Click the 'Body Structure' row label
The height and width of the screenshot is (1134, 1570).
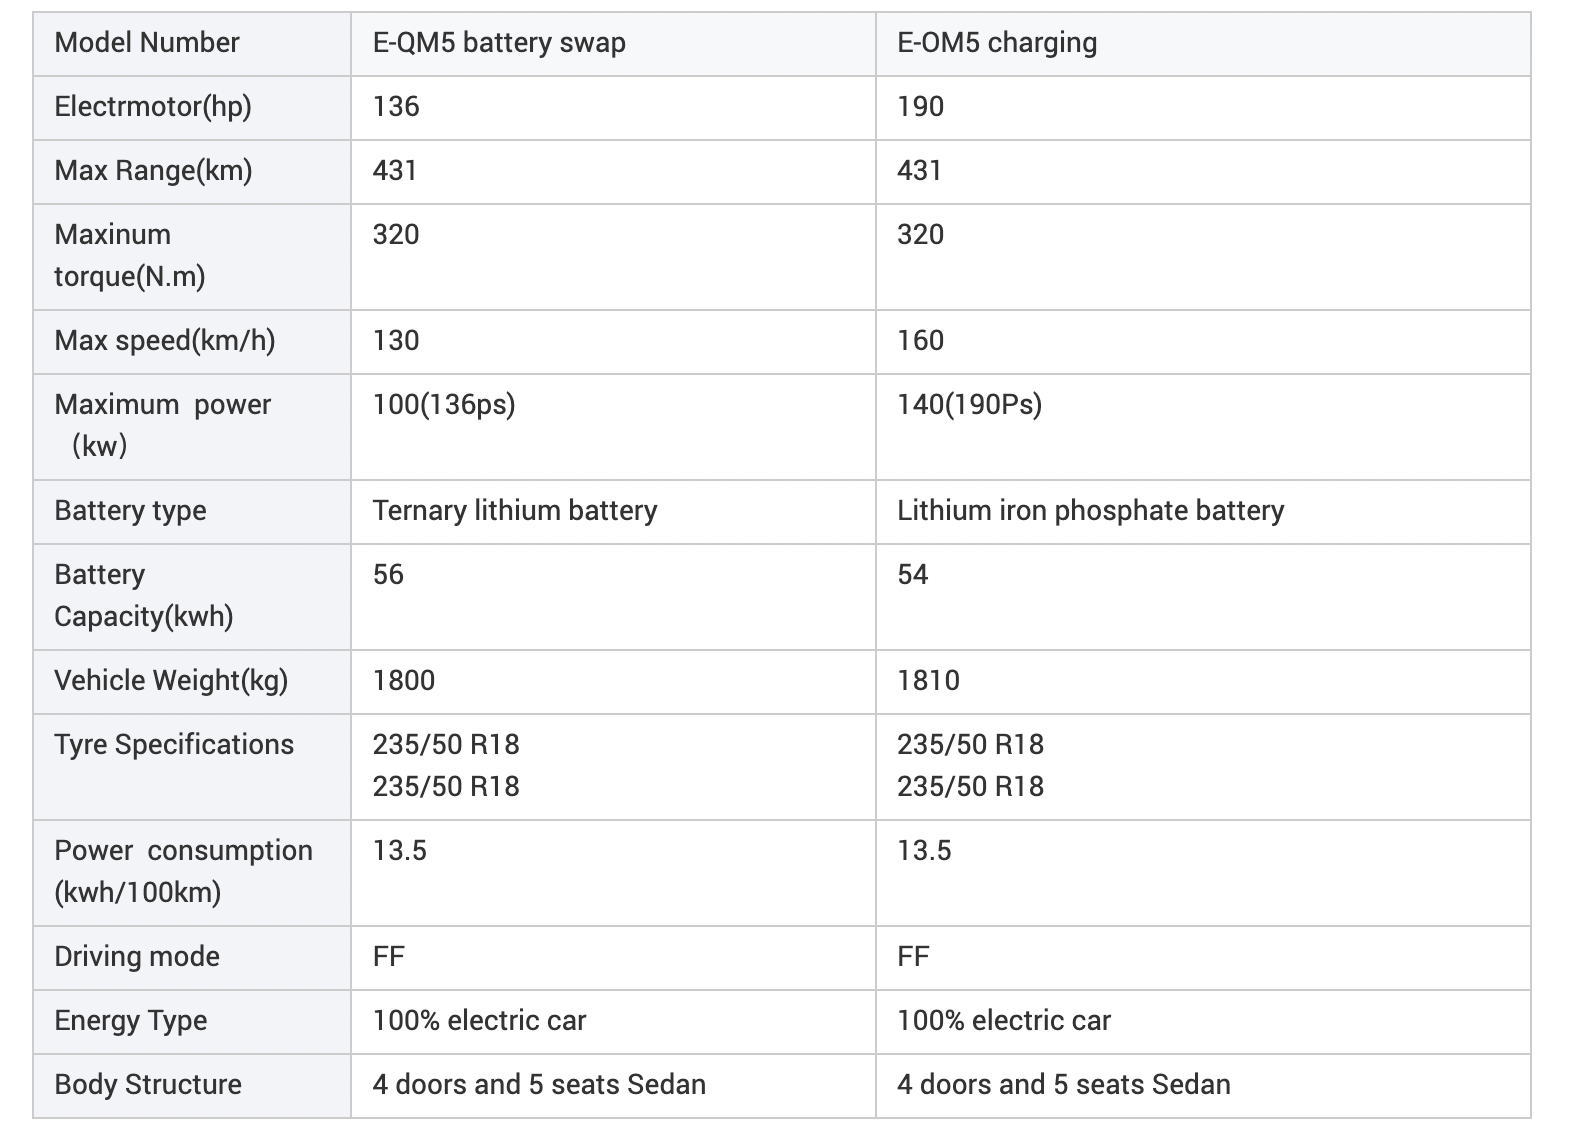148,1085
